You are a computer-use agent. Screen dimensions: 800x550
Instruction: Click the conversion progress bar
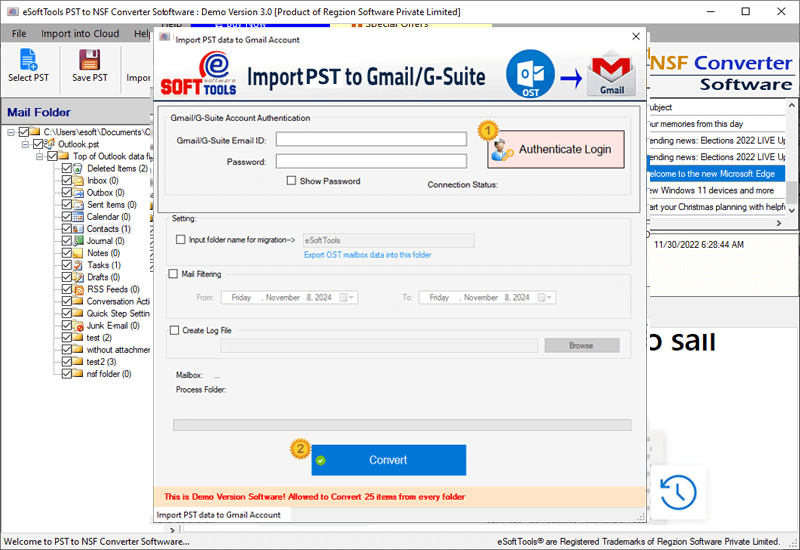tap(402, 425)
